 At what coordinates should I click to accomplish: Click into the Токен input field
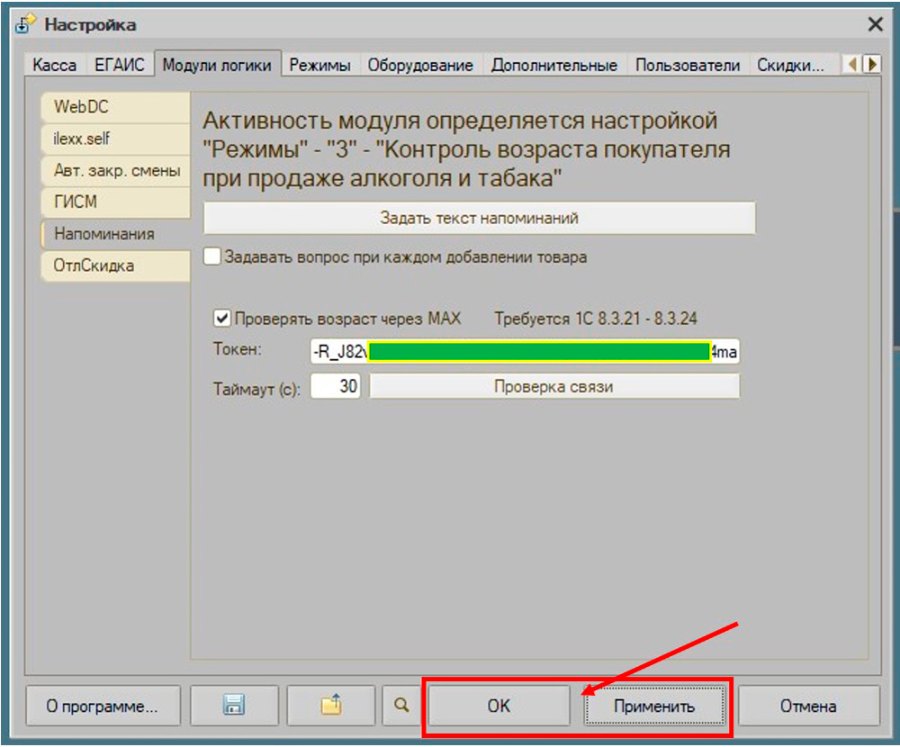[x=525, y=351]
